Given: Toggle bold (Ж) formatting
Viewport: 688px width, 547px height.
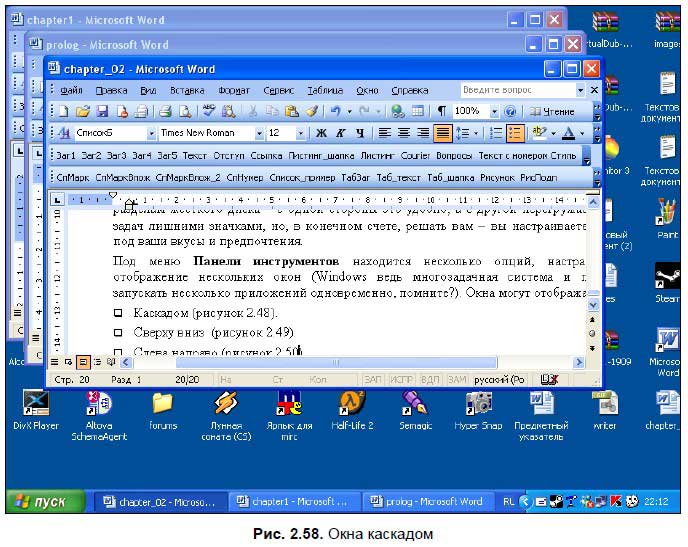Looking at the screenshot, I should pos(321,133).
